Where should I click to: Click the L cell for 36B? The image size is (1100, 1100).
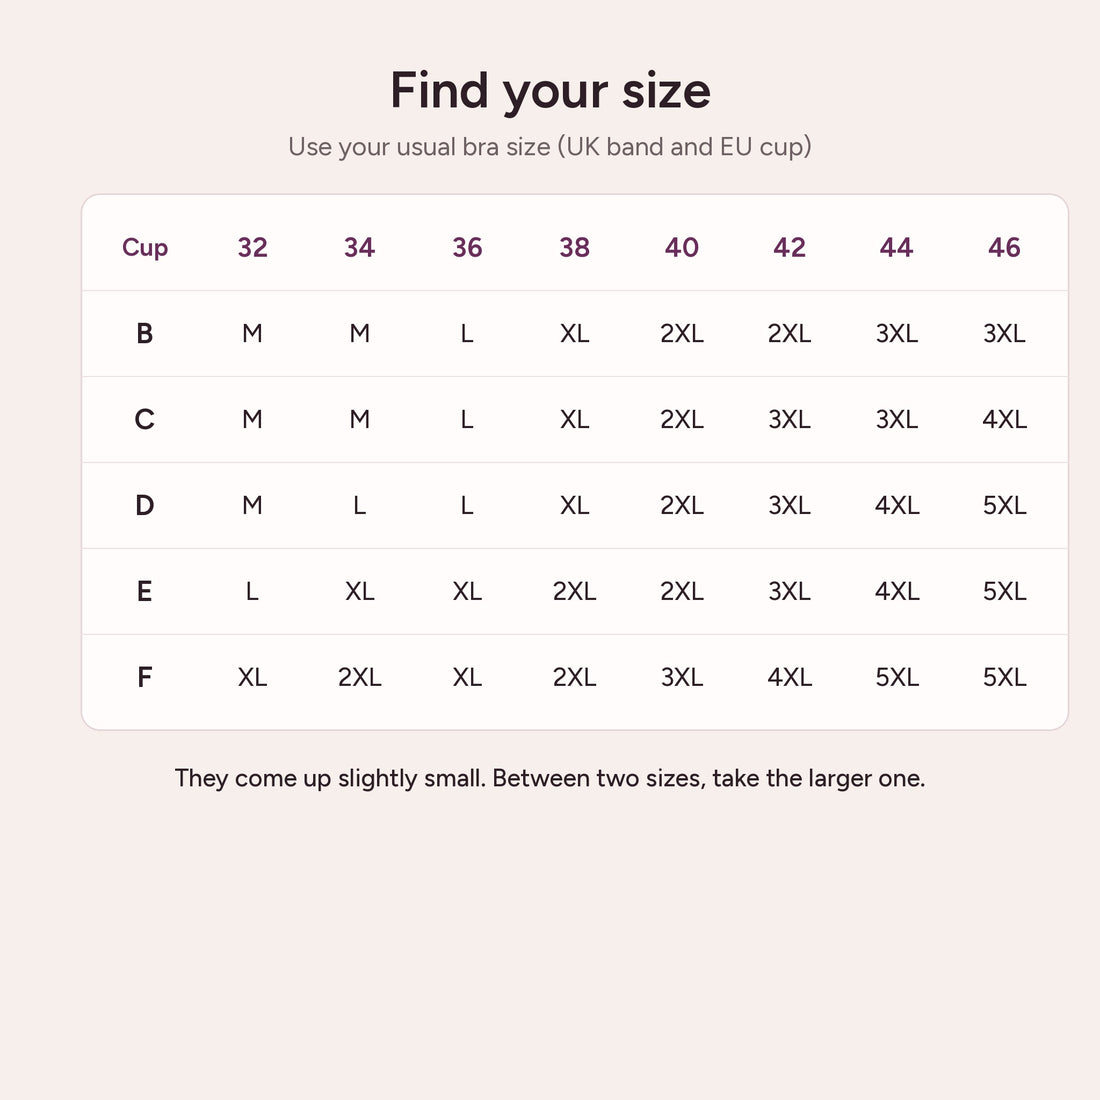pos(467,333)
